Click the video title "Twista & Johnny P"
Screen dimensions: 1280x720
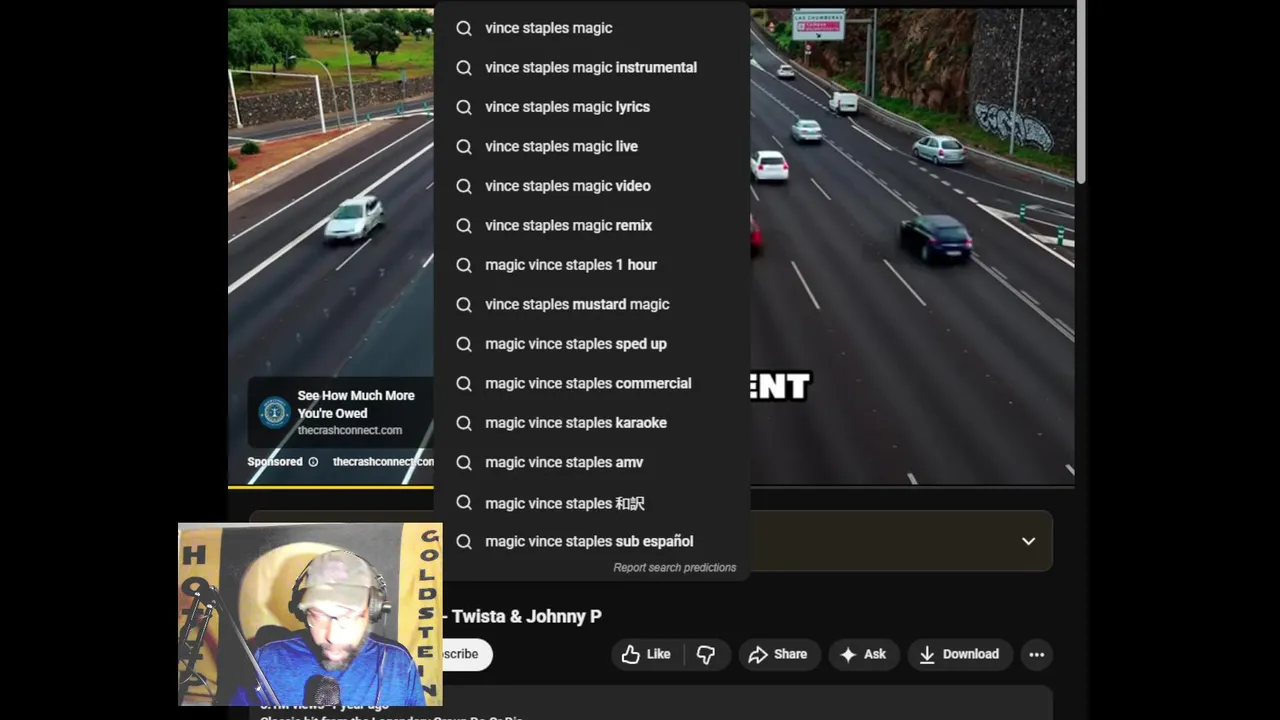527,616
